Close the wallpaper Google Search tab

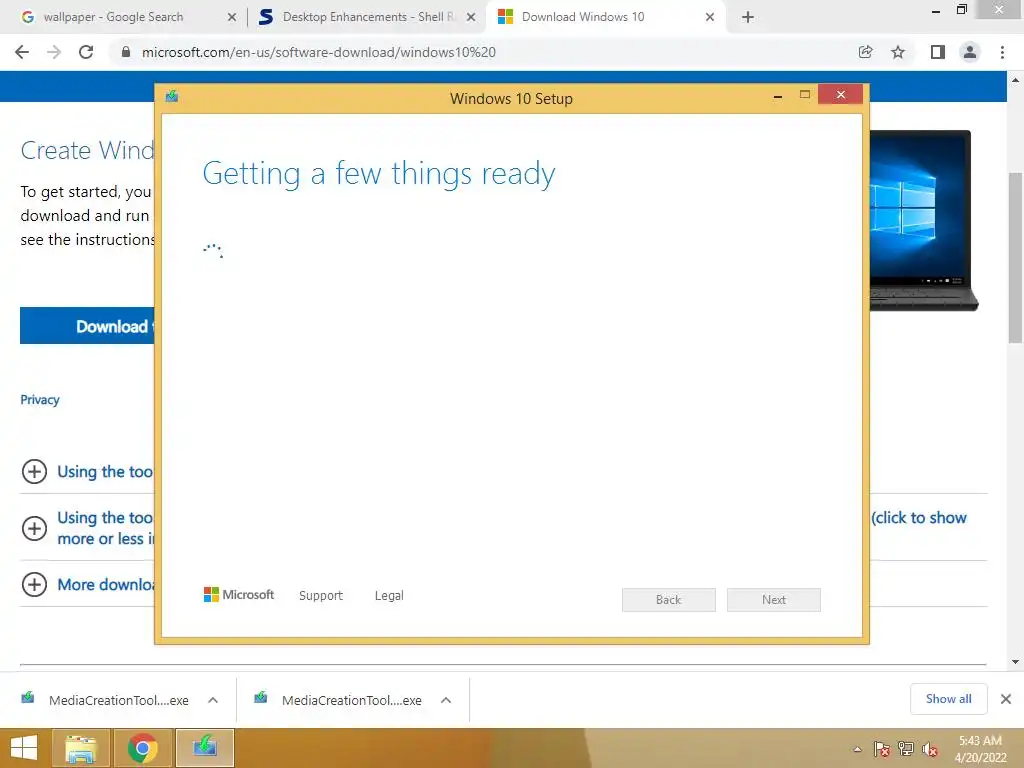click(231, 17)
